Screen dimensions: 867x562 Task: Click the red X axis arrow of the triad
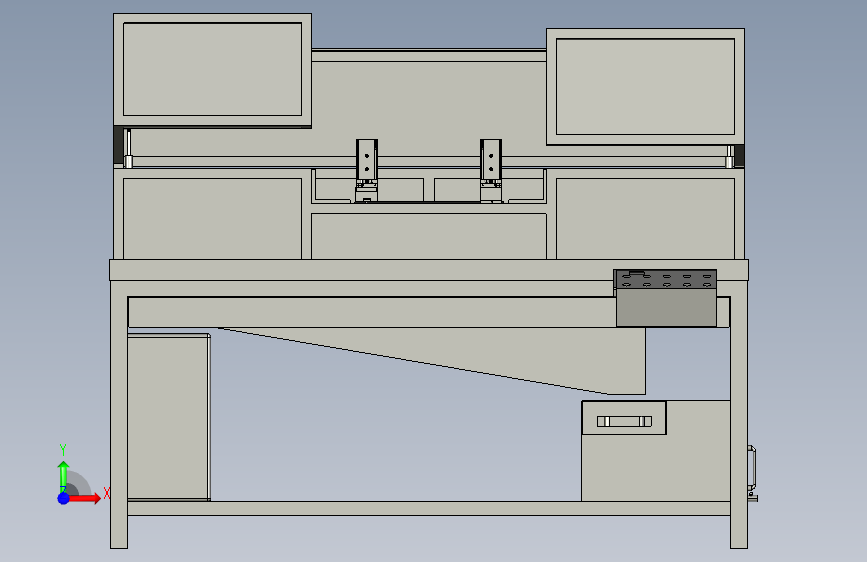coord(85,498)
